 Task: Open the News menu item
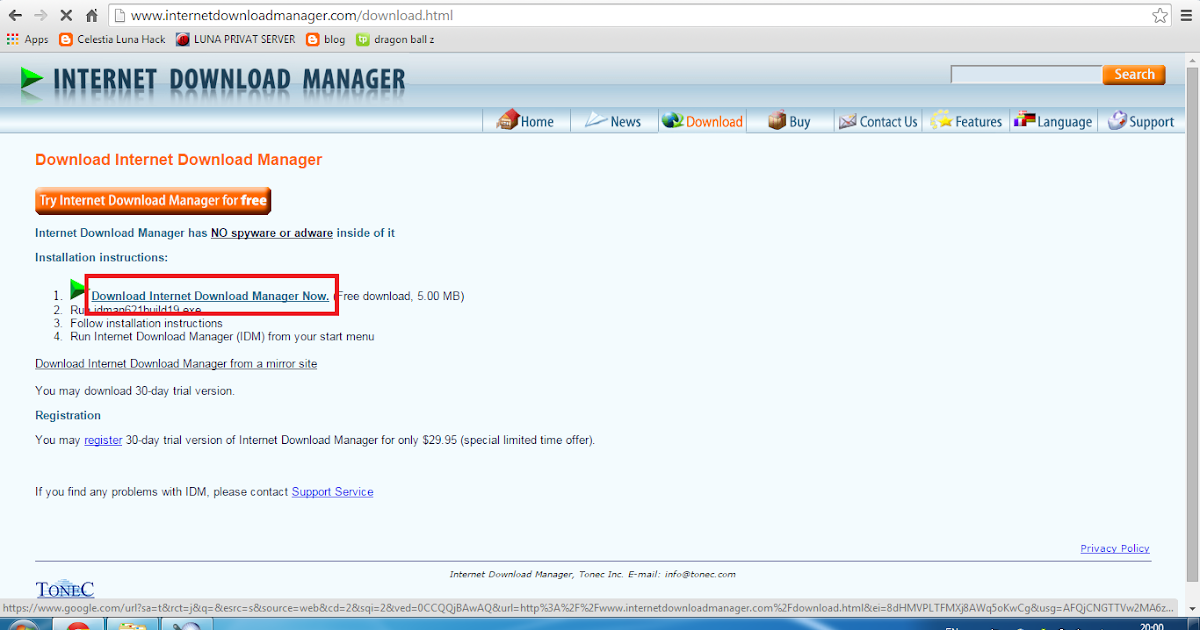613,121
